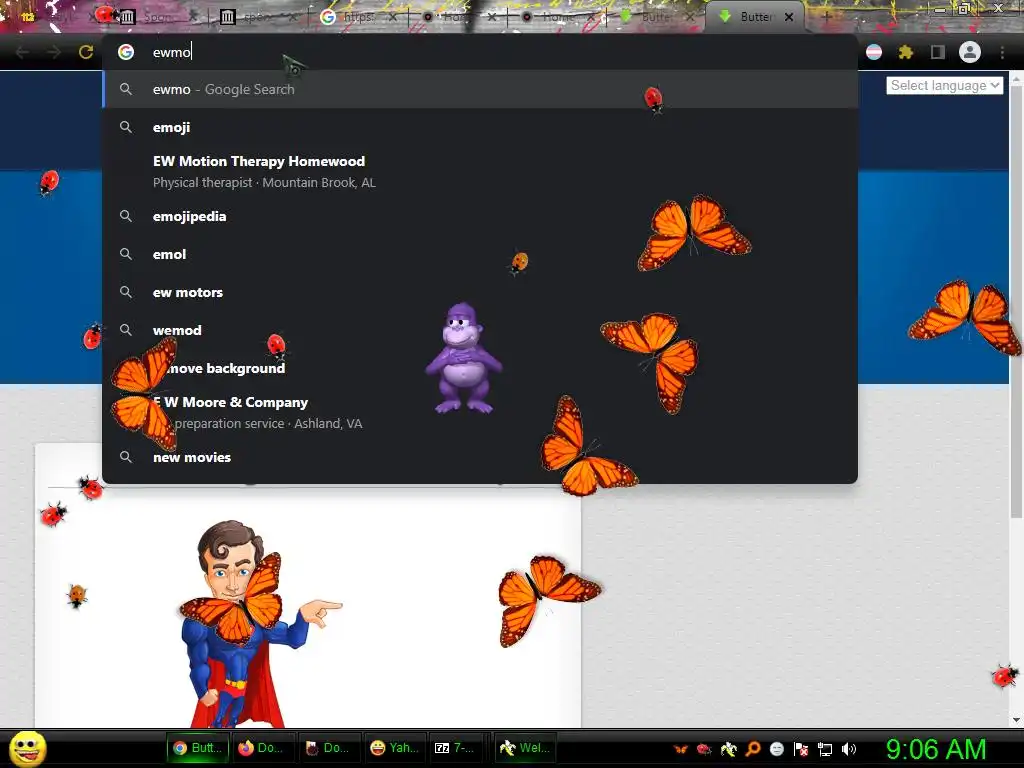Click the Google logo in the address bar
This screenshot has height=768, width=1024.
(126, 52)
